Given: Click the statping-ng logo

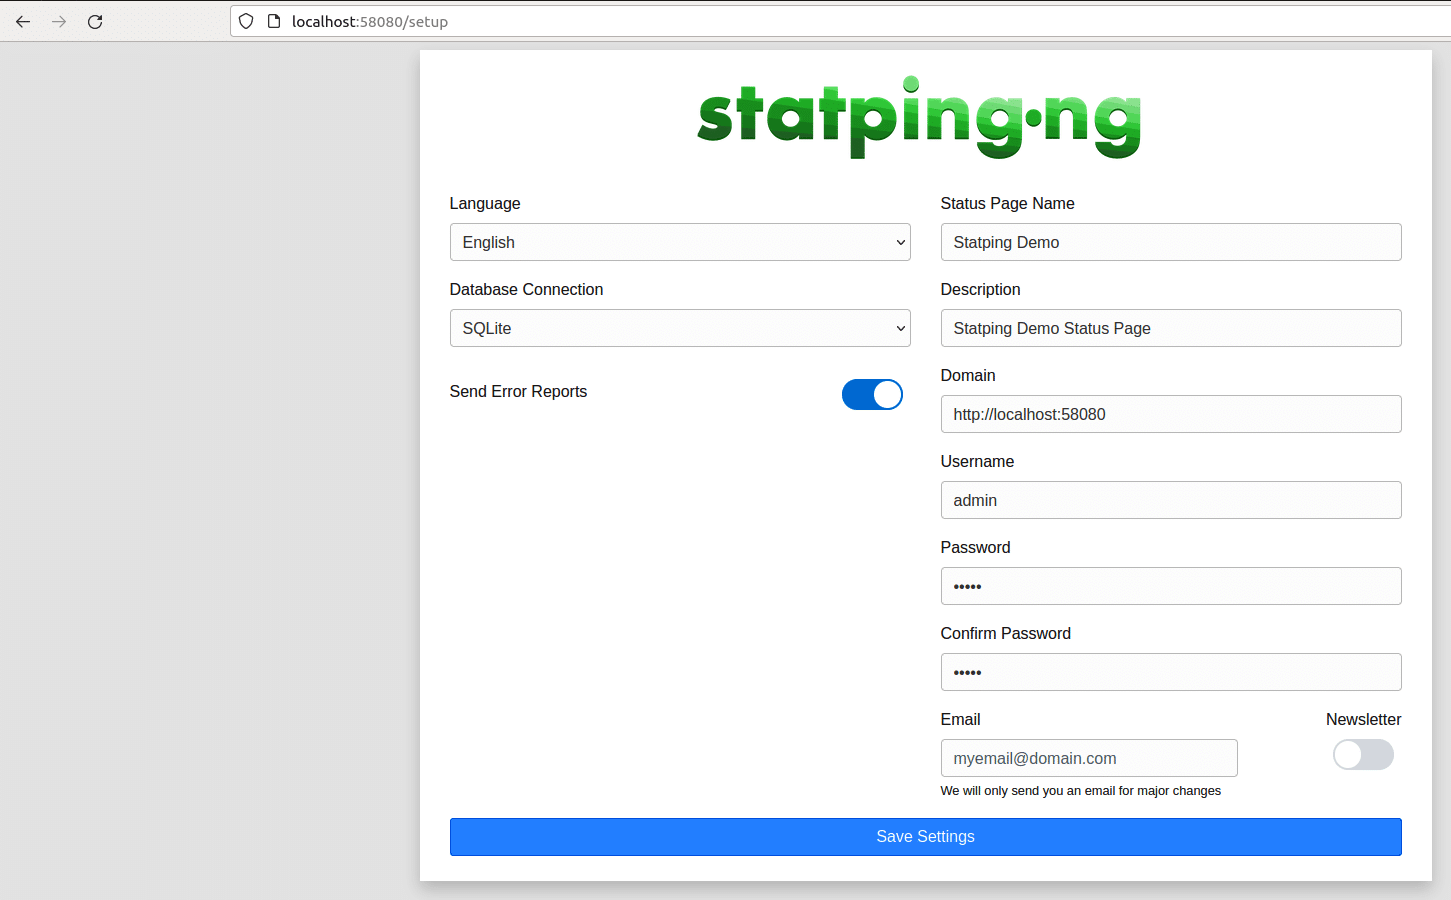Looking at the screenshot, I should 919,117.
